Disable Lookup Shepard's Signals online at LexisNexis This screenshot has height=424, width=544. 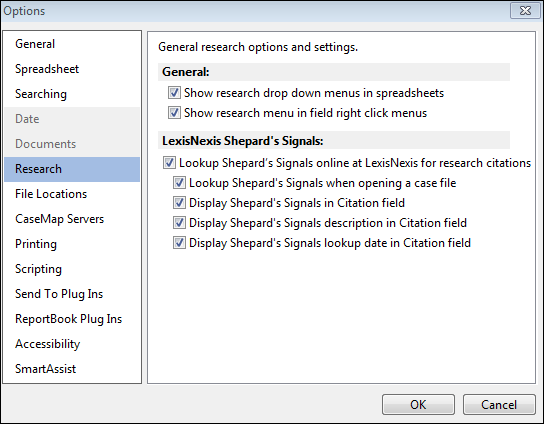[x=169, y=163]
